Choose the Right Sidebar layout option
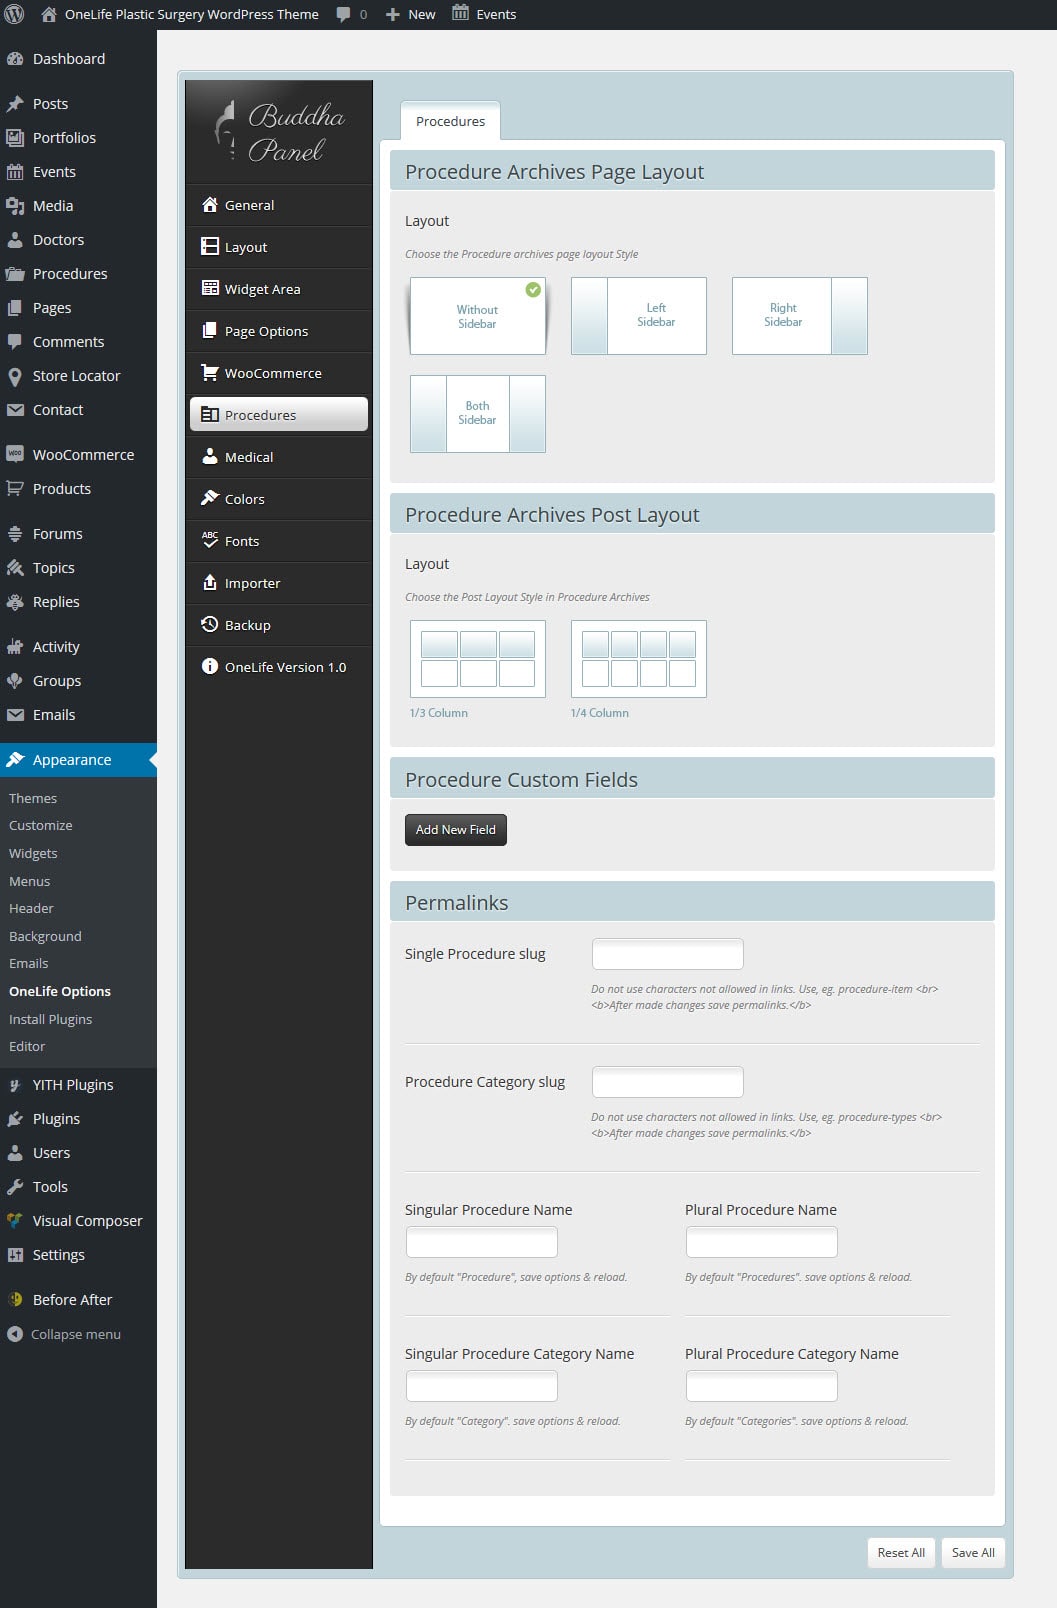 tap(800, 316)
